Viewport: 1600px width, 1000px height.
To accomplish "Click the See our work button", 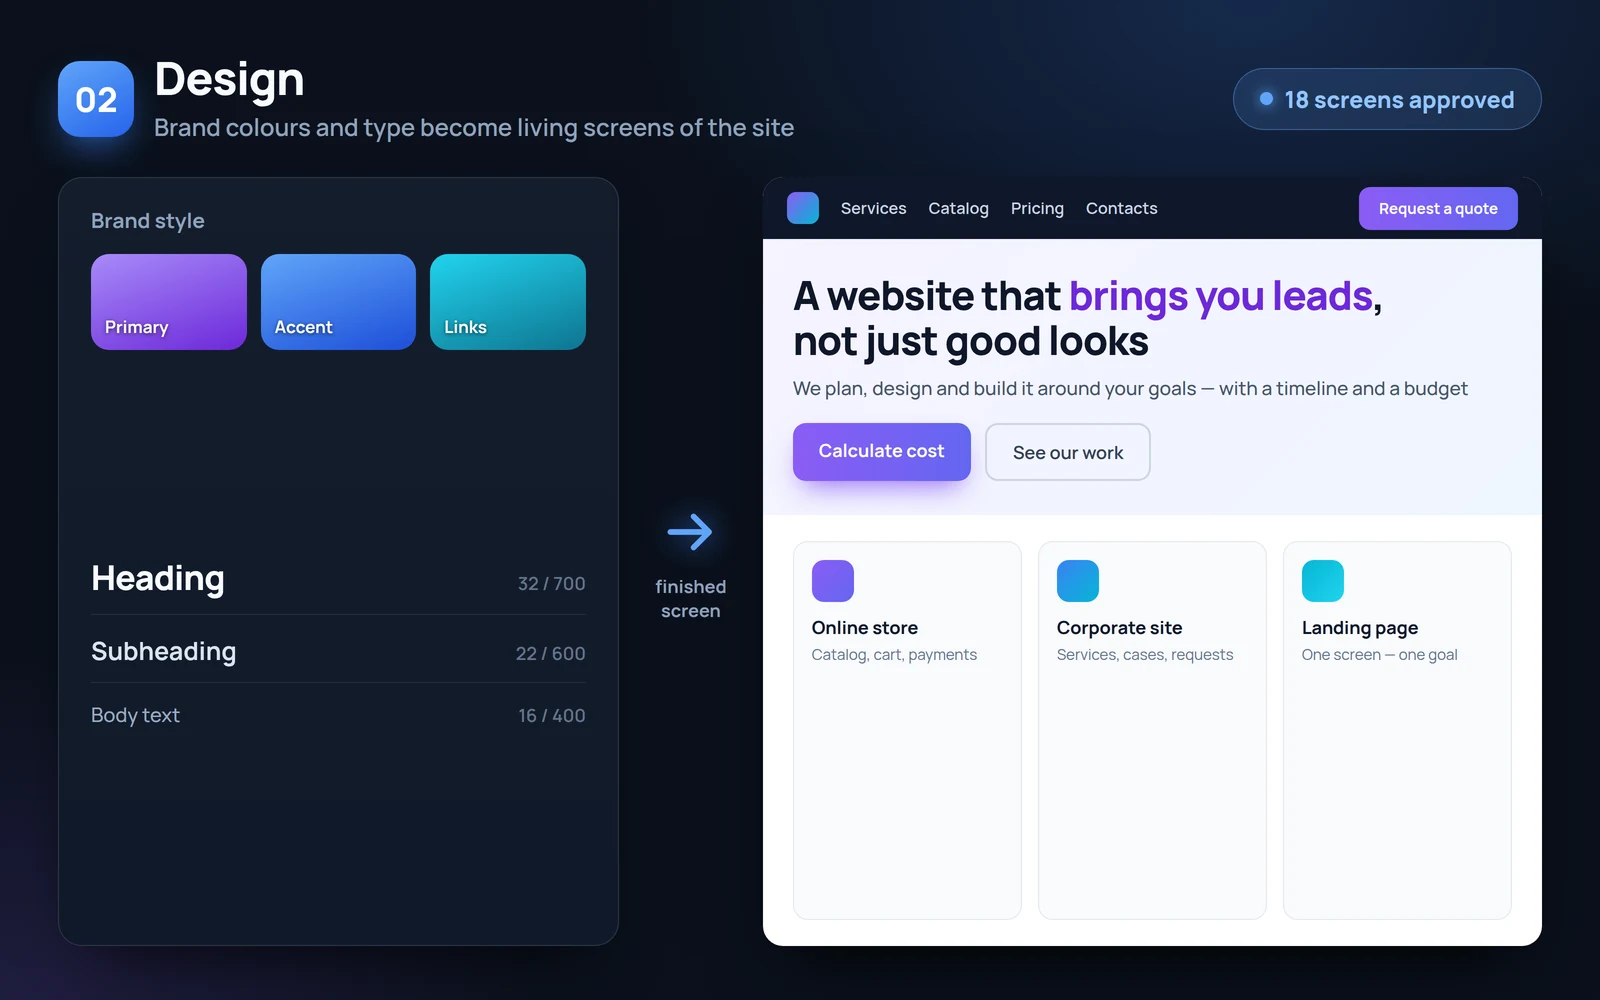I will [x=1068, y=452].
